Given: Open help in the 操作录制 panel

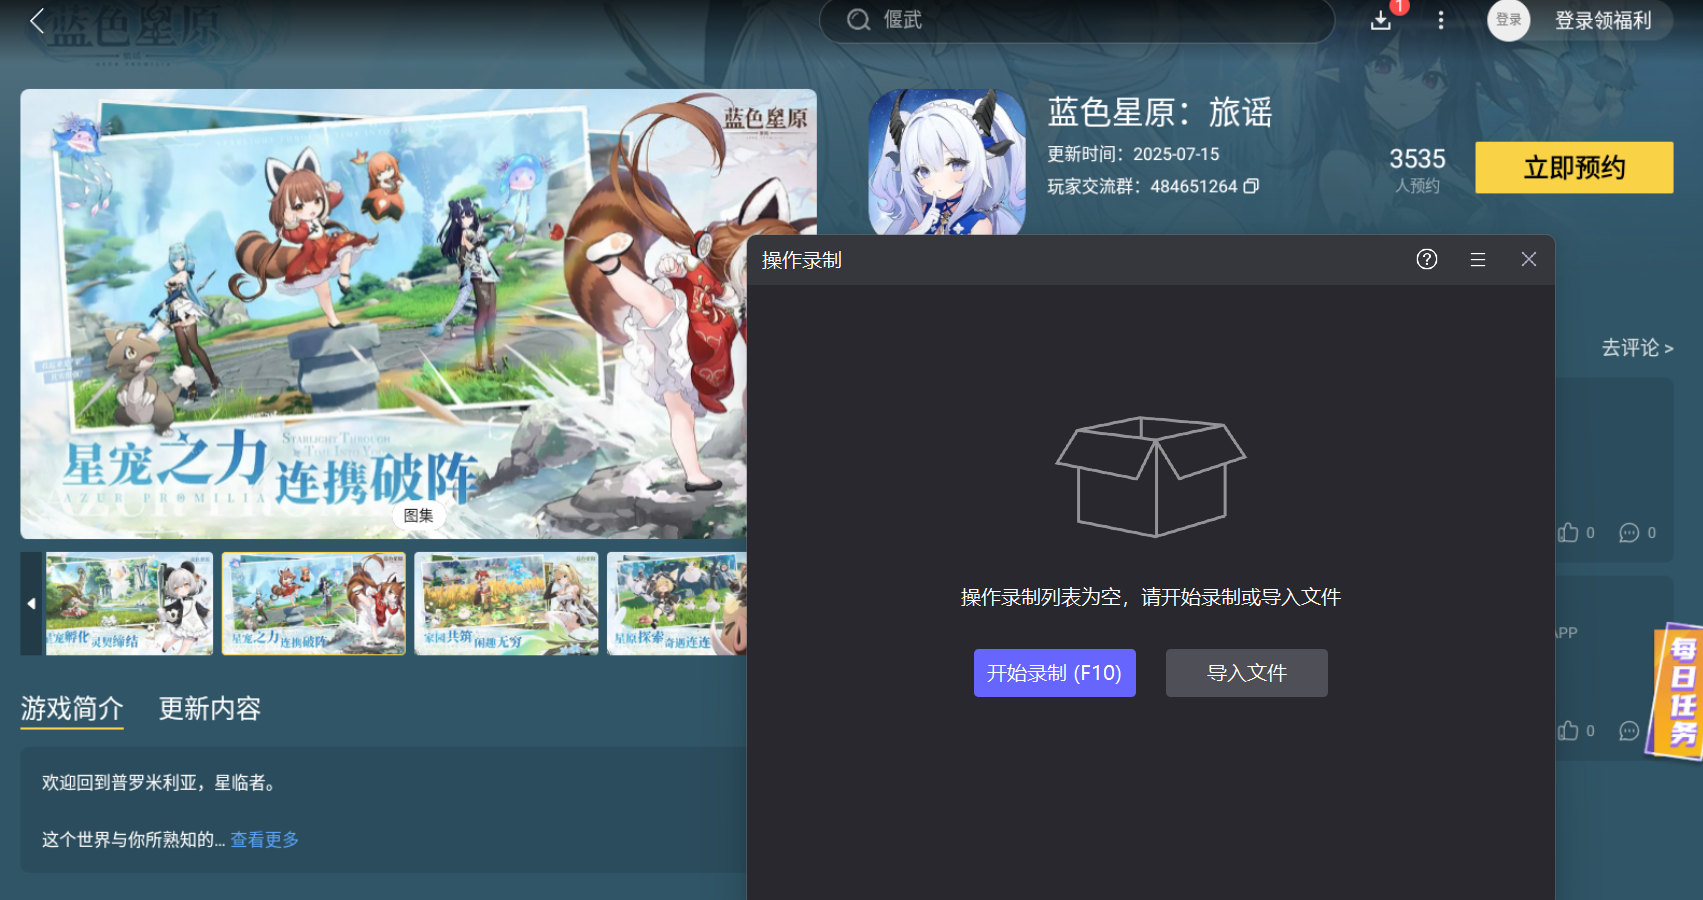Looking at the screenshot, I should point(1427,260).
